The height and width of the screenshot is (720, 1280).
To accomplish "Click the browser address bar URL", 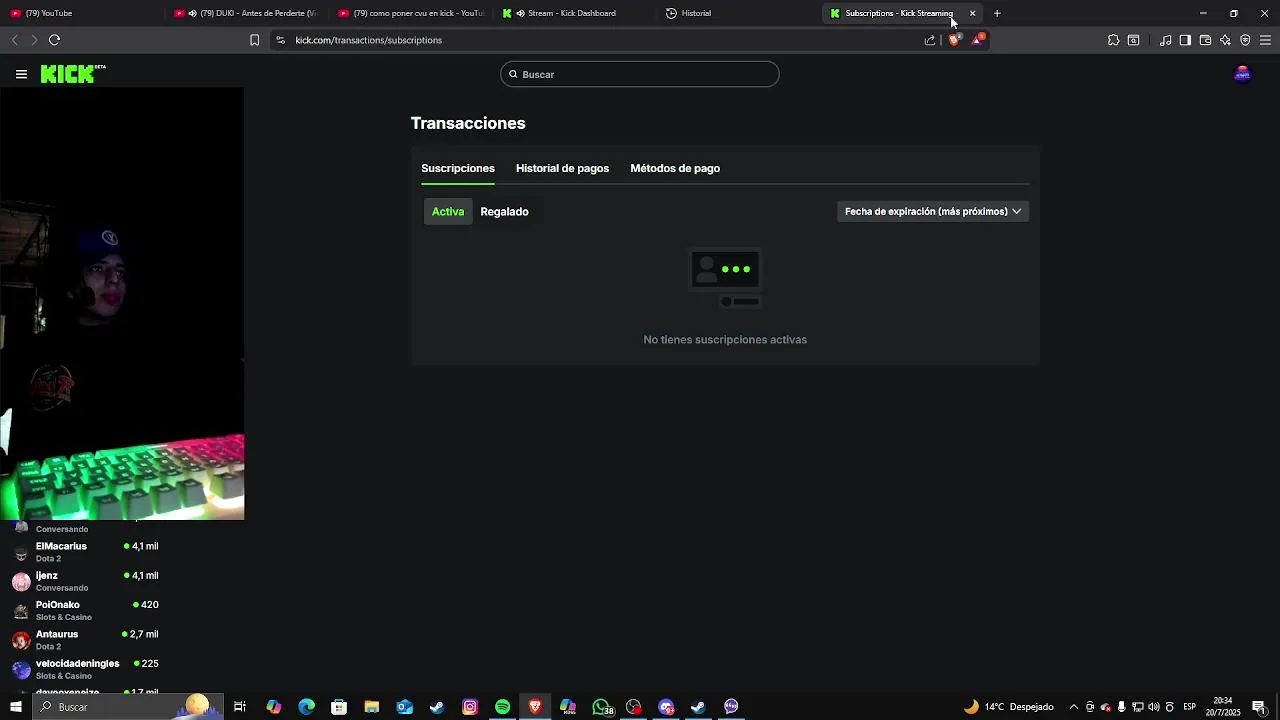I will (368, 40).
